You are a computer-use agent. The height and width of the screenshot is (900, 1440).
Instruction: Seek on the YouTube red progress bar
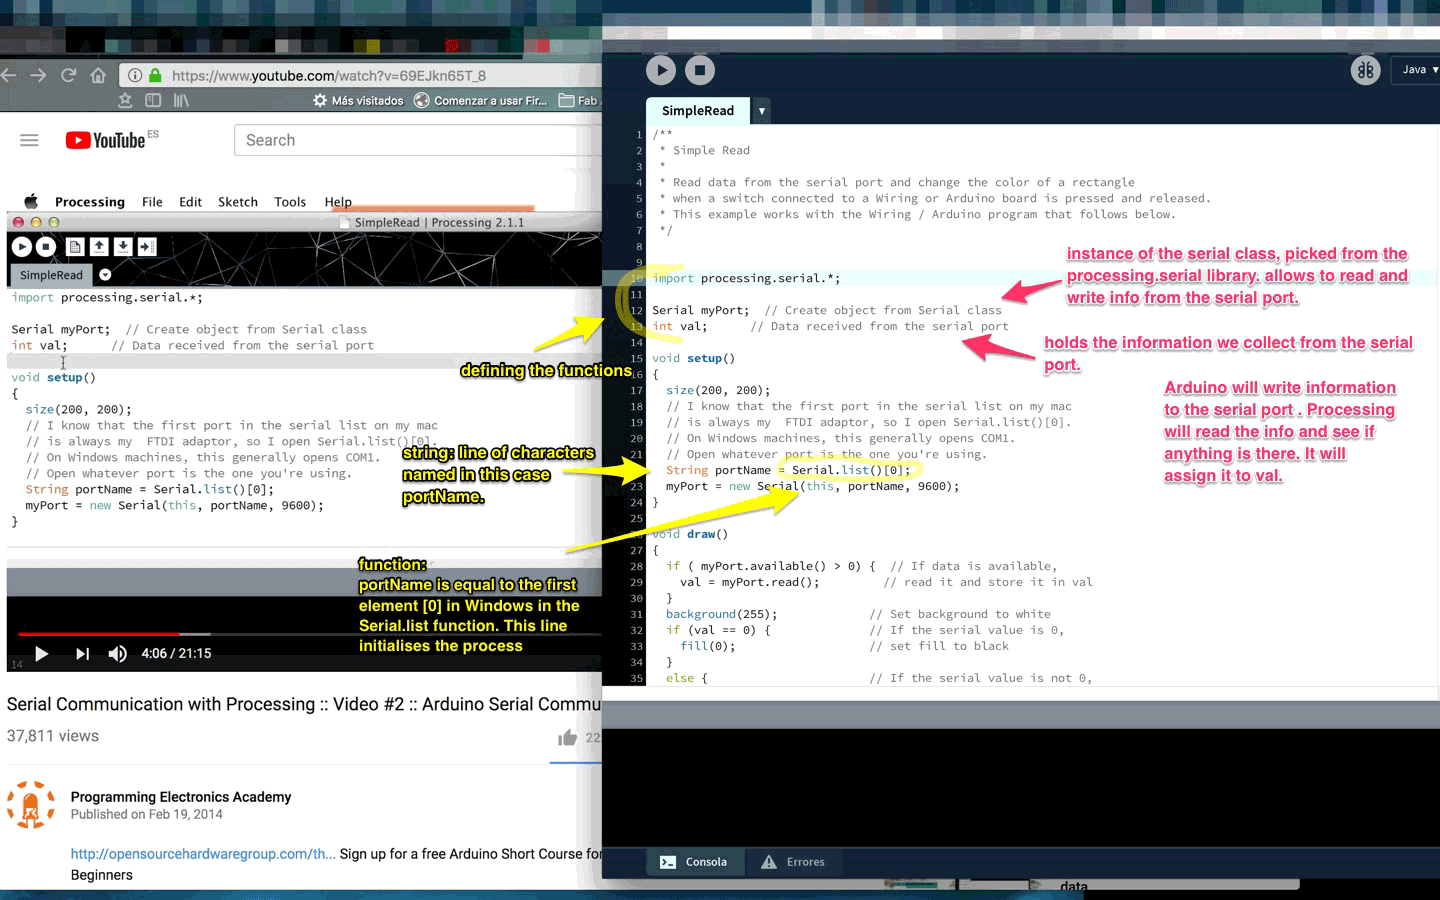coord(98,634)
